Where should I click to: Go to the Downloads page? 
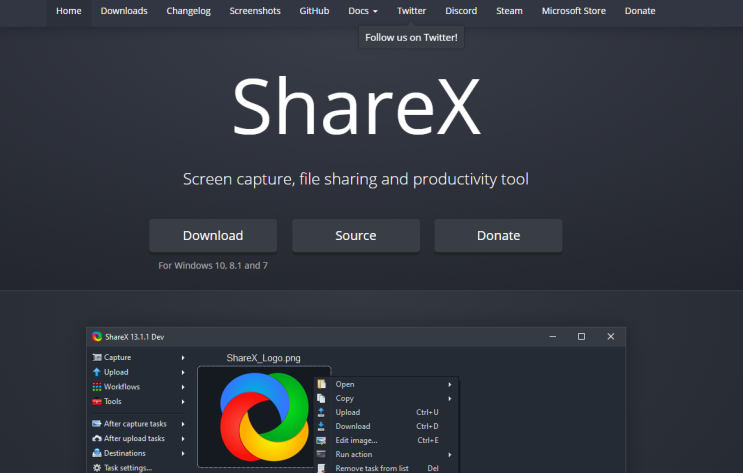click(x=124, y=11)
